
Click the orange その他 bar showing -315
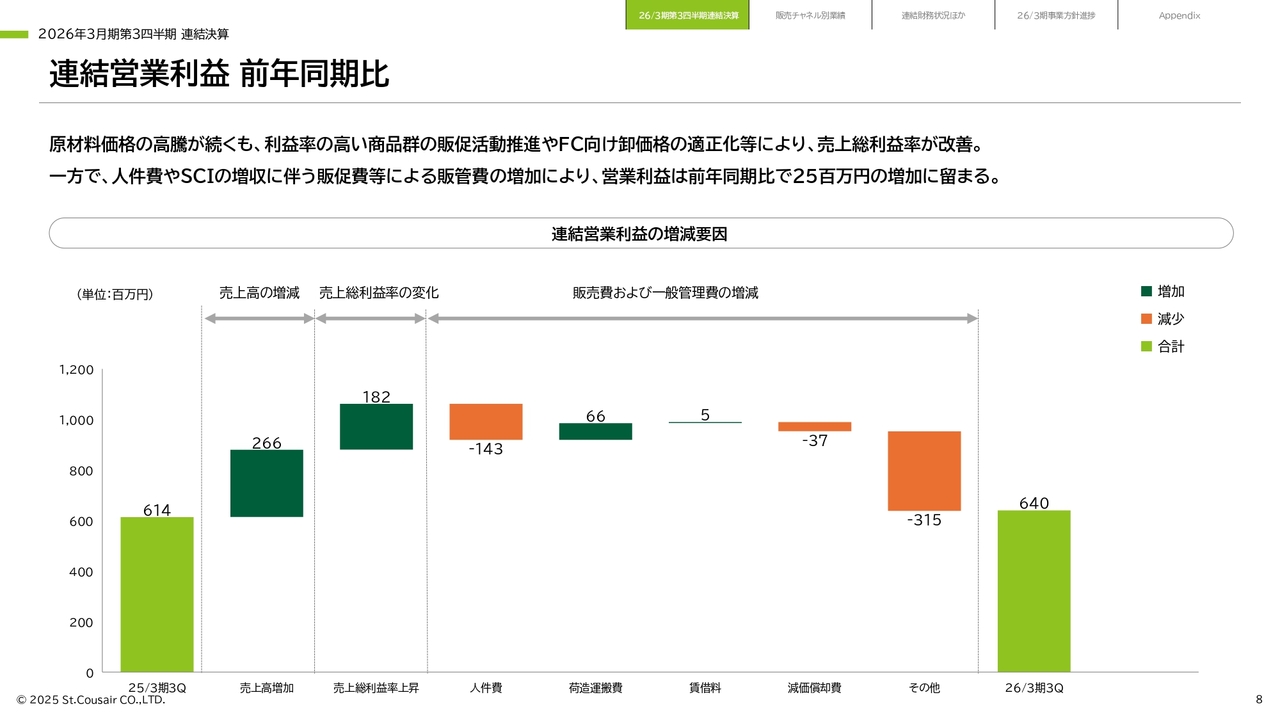coord(924,471)
